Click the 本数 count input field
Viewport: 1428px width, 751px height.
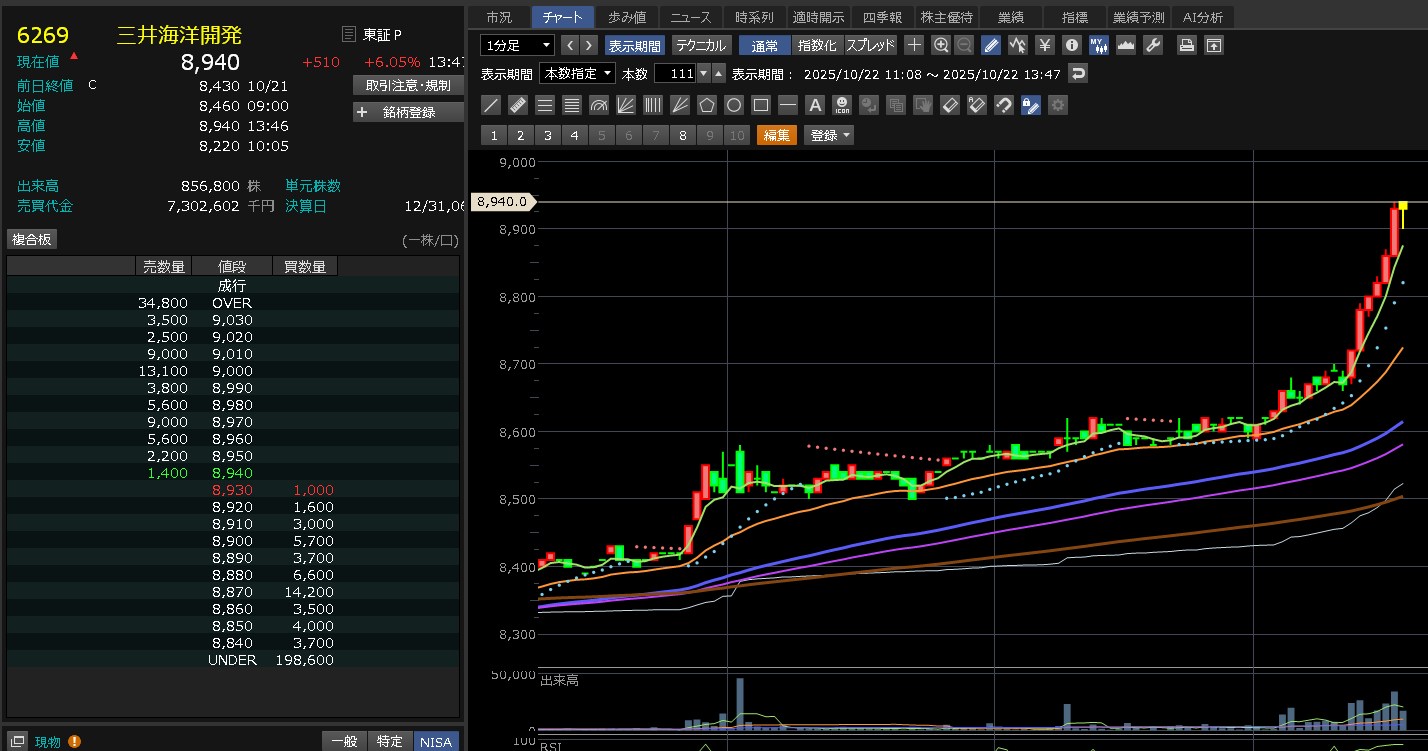(675, 73)
